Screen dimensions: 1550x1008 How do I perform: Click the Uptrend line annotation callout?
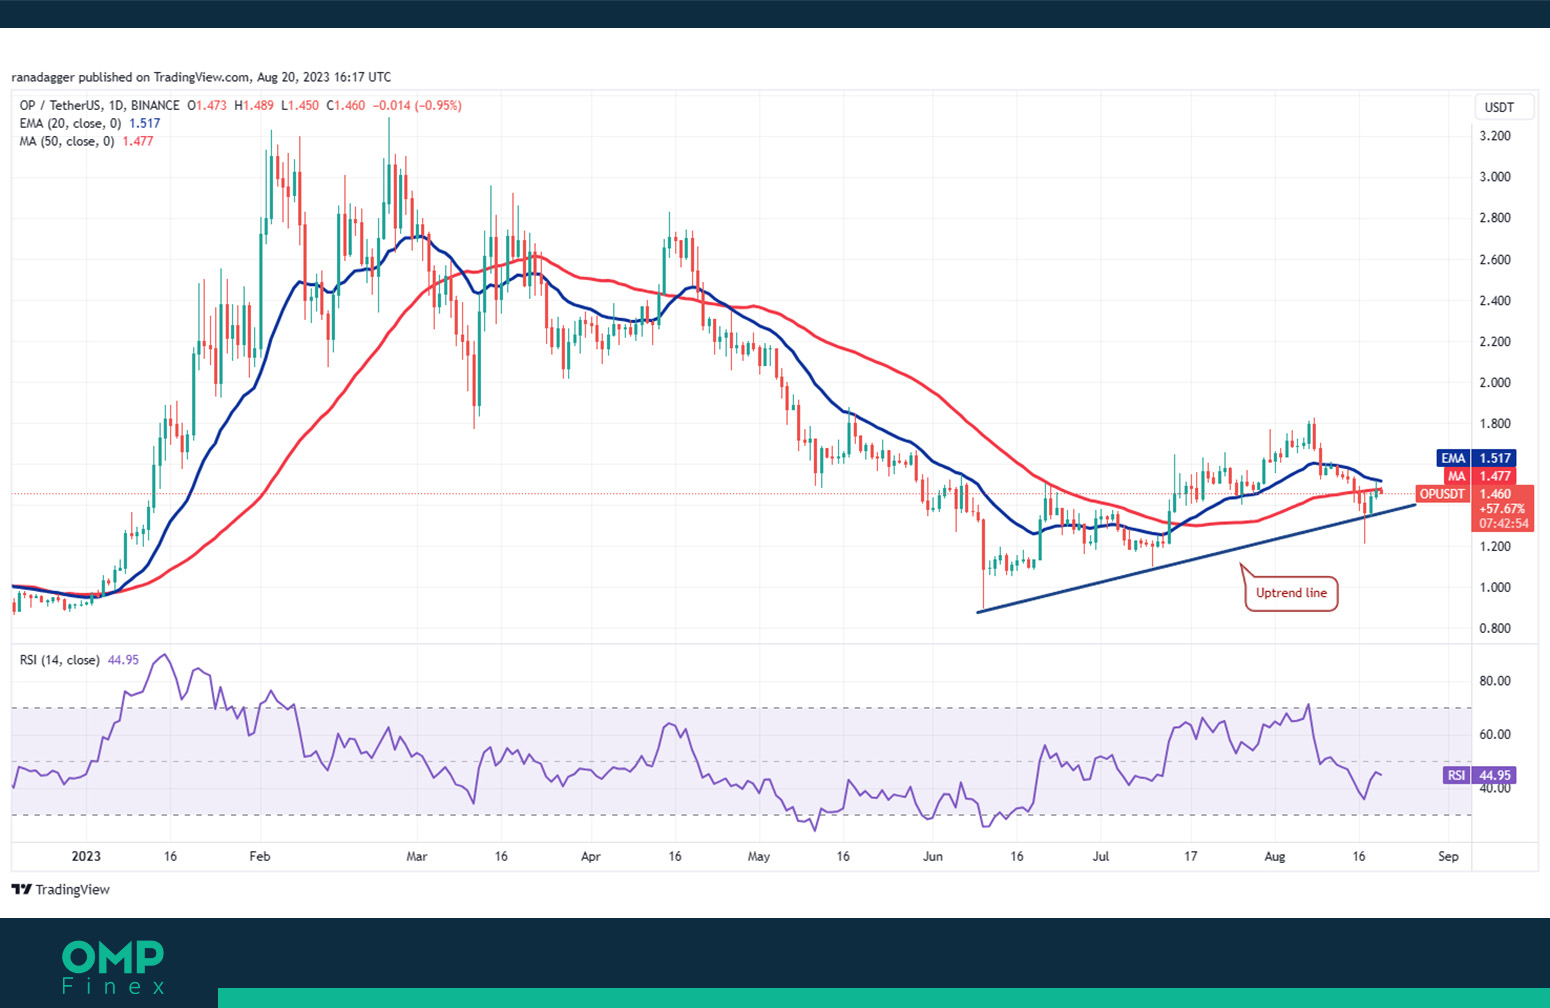coord(1291,593)
